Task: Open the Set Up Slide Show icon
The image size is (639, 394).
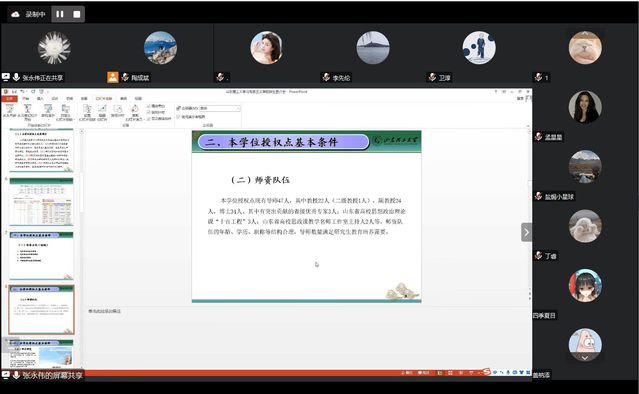Action: (87, 112)
